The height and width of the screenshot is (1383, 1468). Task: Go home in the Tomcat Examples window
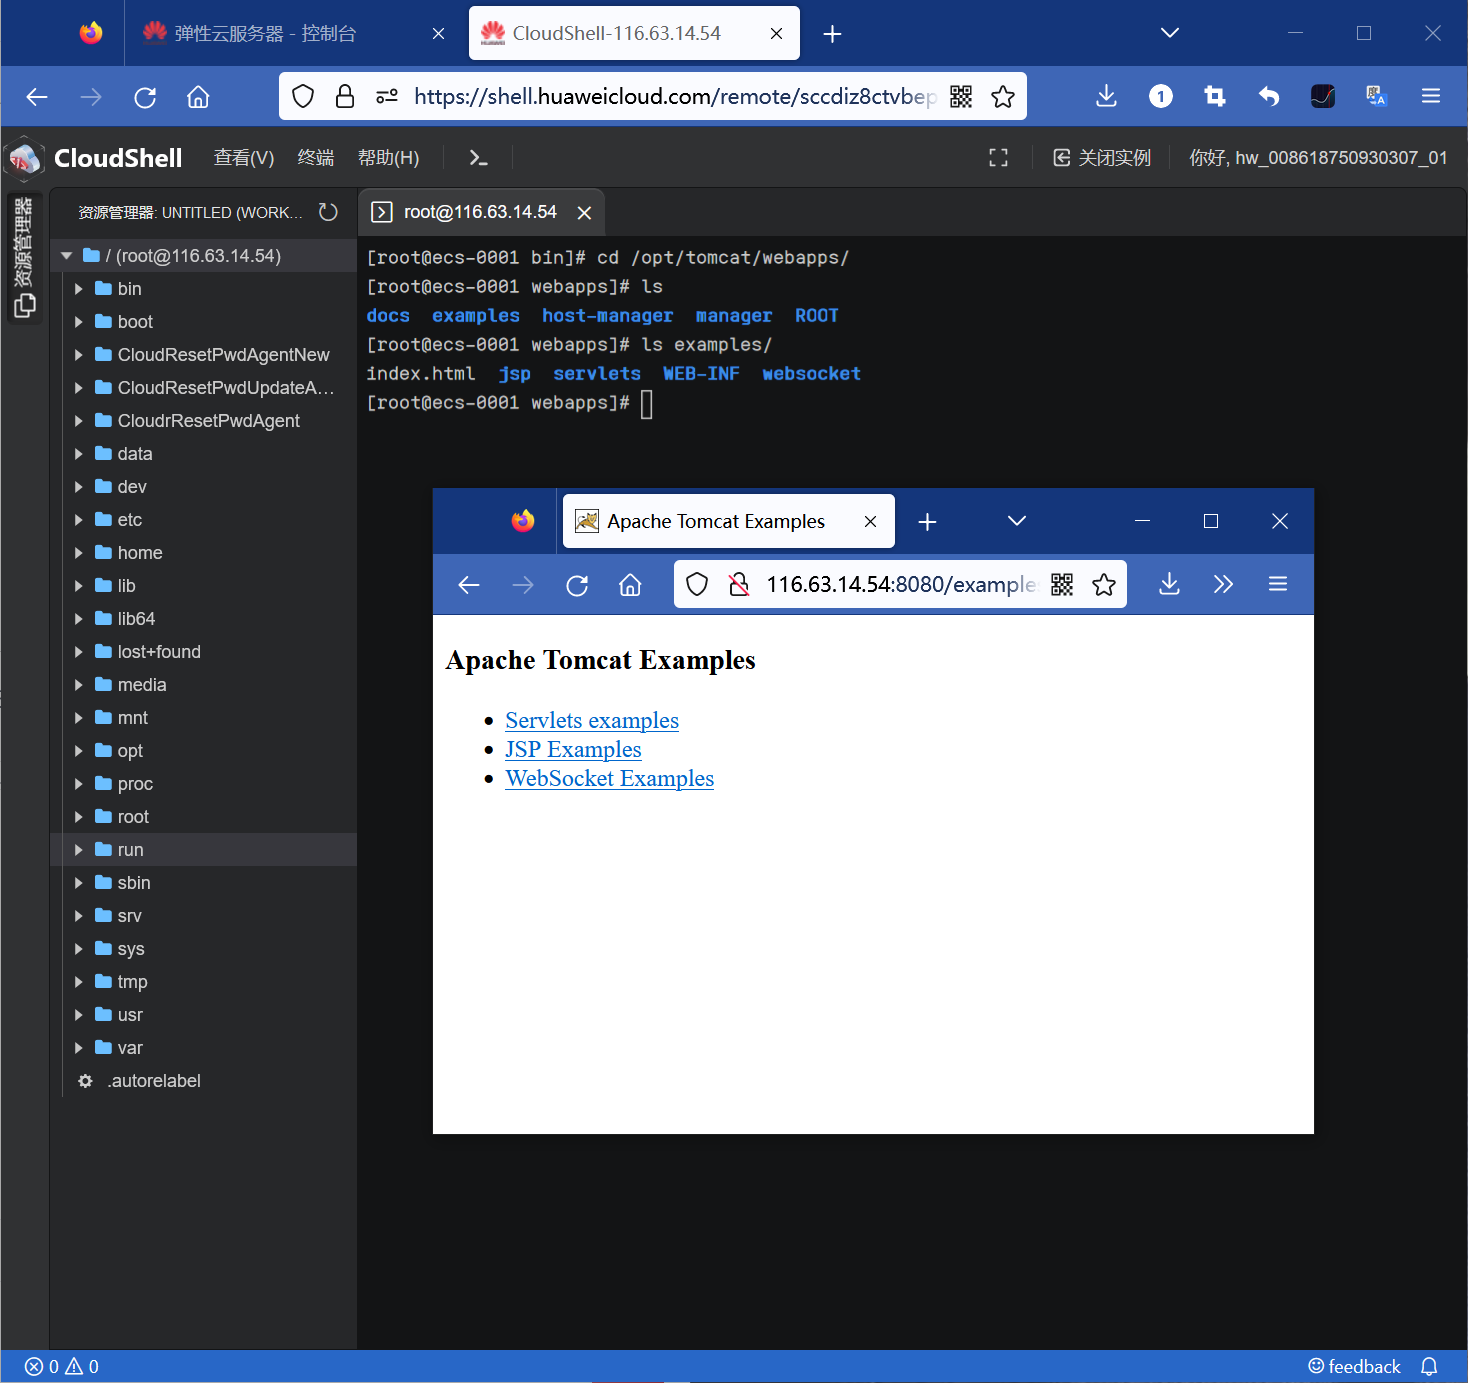point(630,585)
